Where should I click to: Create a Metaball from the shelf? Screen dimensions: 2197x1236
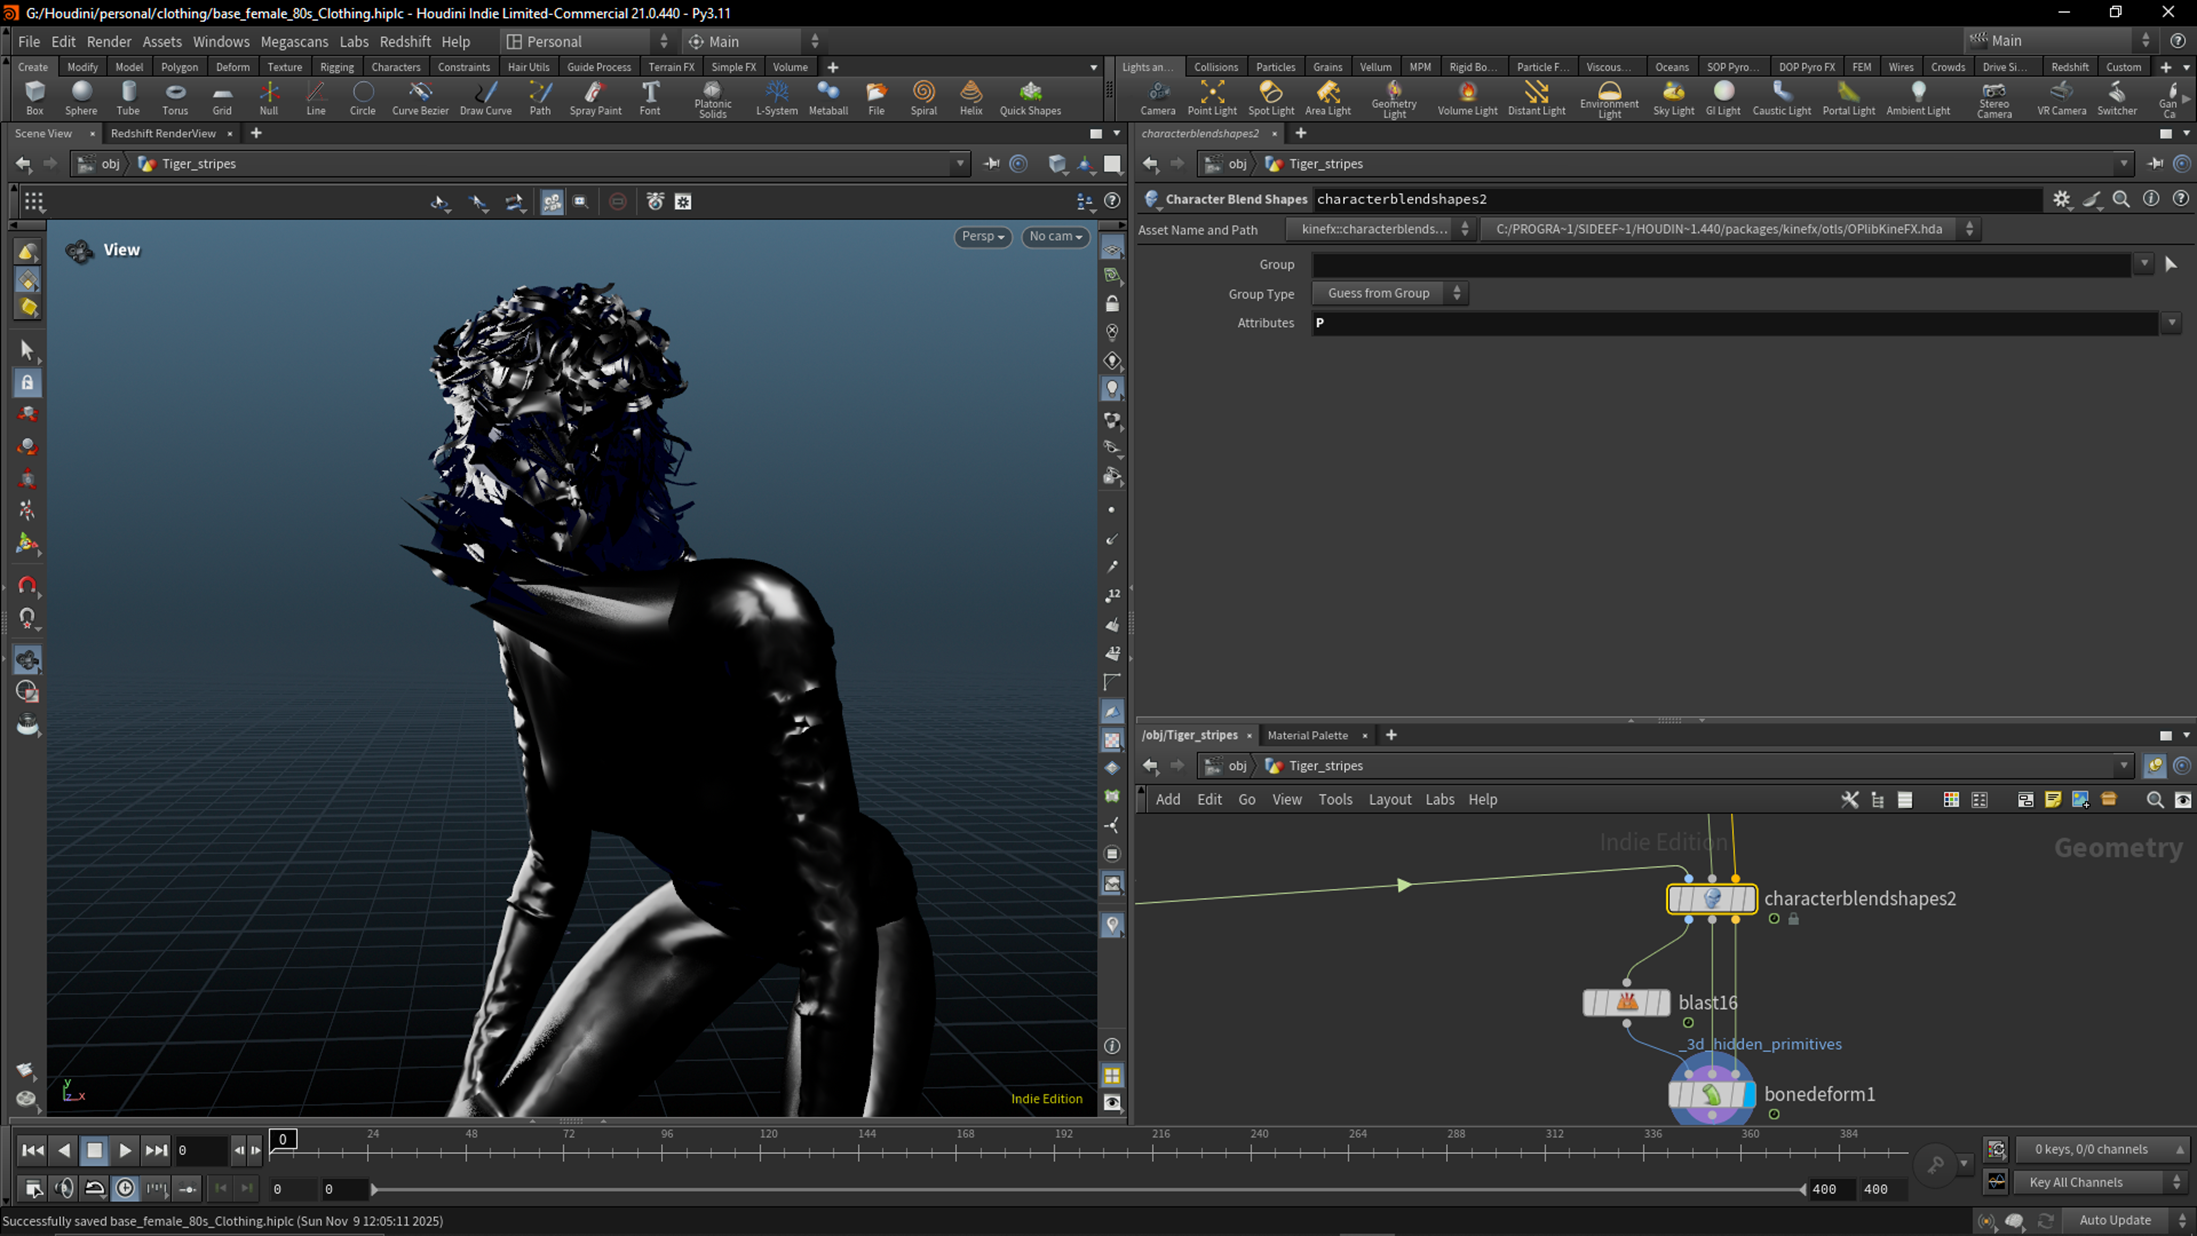pyautogui.click(x=827, y=97)
